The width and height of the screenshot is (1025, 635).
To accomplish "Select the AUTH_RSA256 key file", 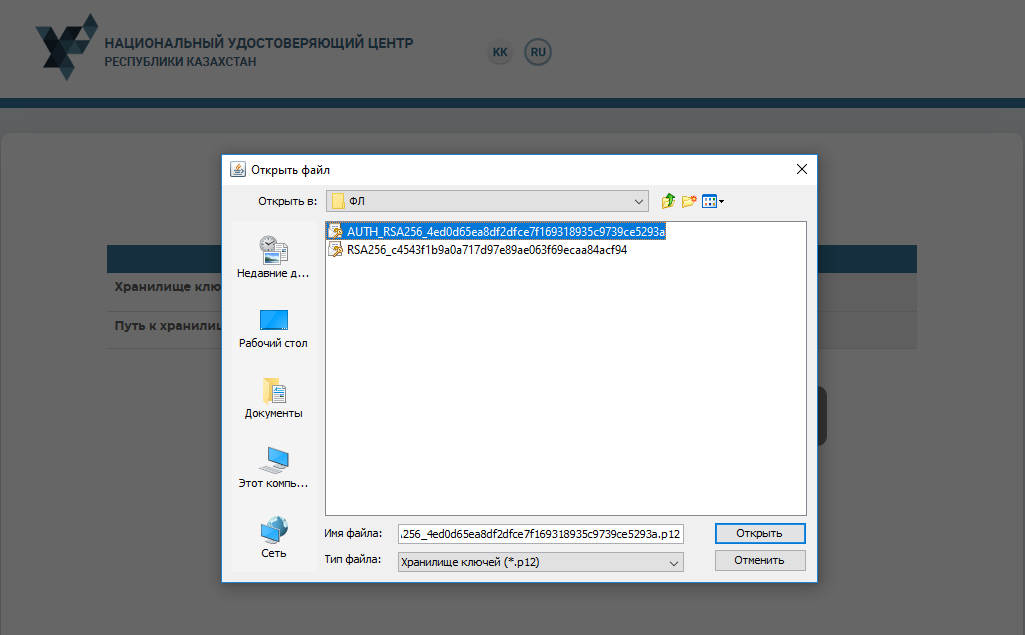I will pyautogui.click(x=505, y=231).
